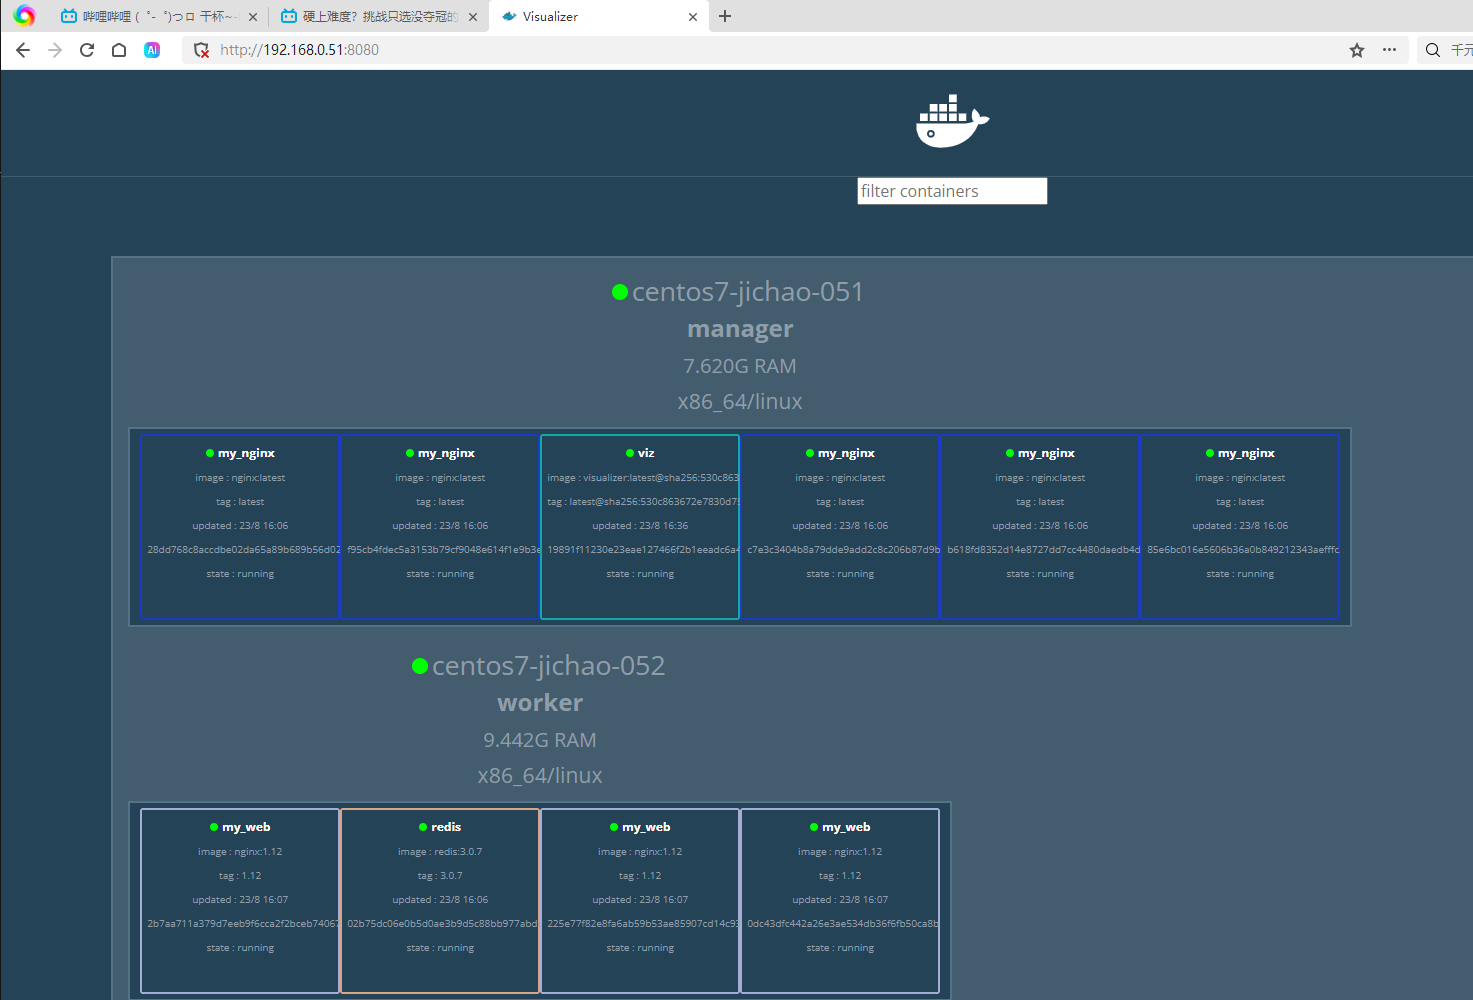Viewport: 1473px width, 1000px height.
Task: Click my_nginx container with ID f95cb4fd
Action: coord(440,527)
